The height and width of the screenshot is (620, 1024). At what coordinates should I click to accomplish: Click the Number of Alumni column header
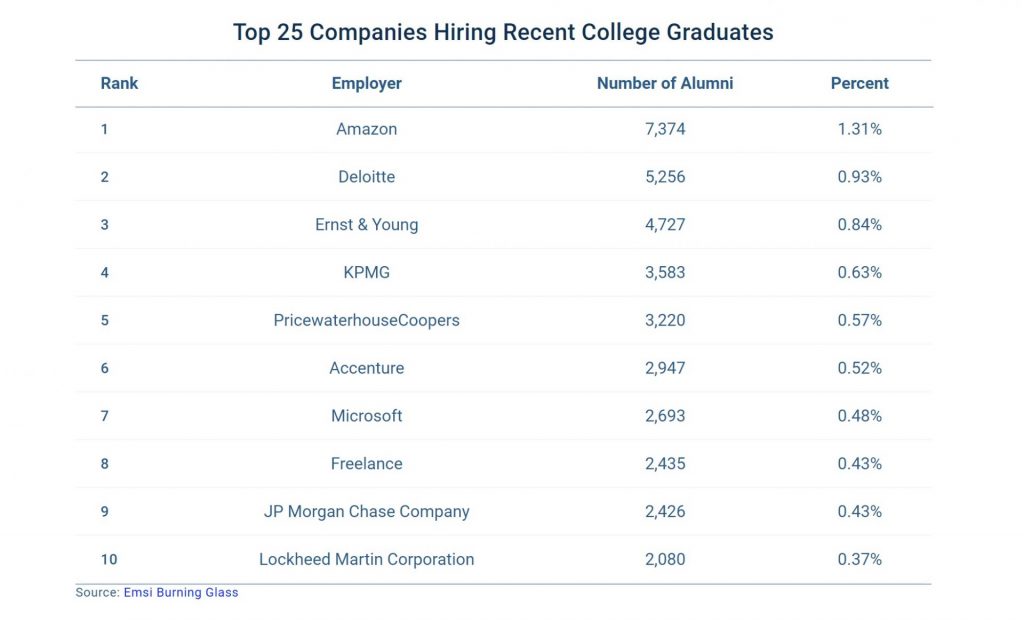(x=665, y=83)
